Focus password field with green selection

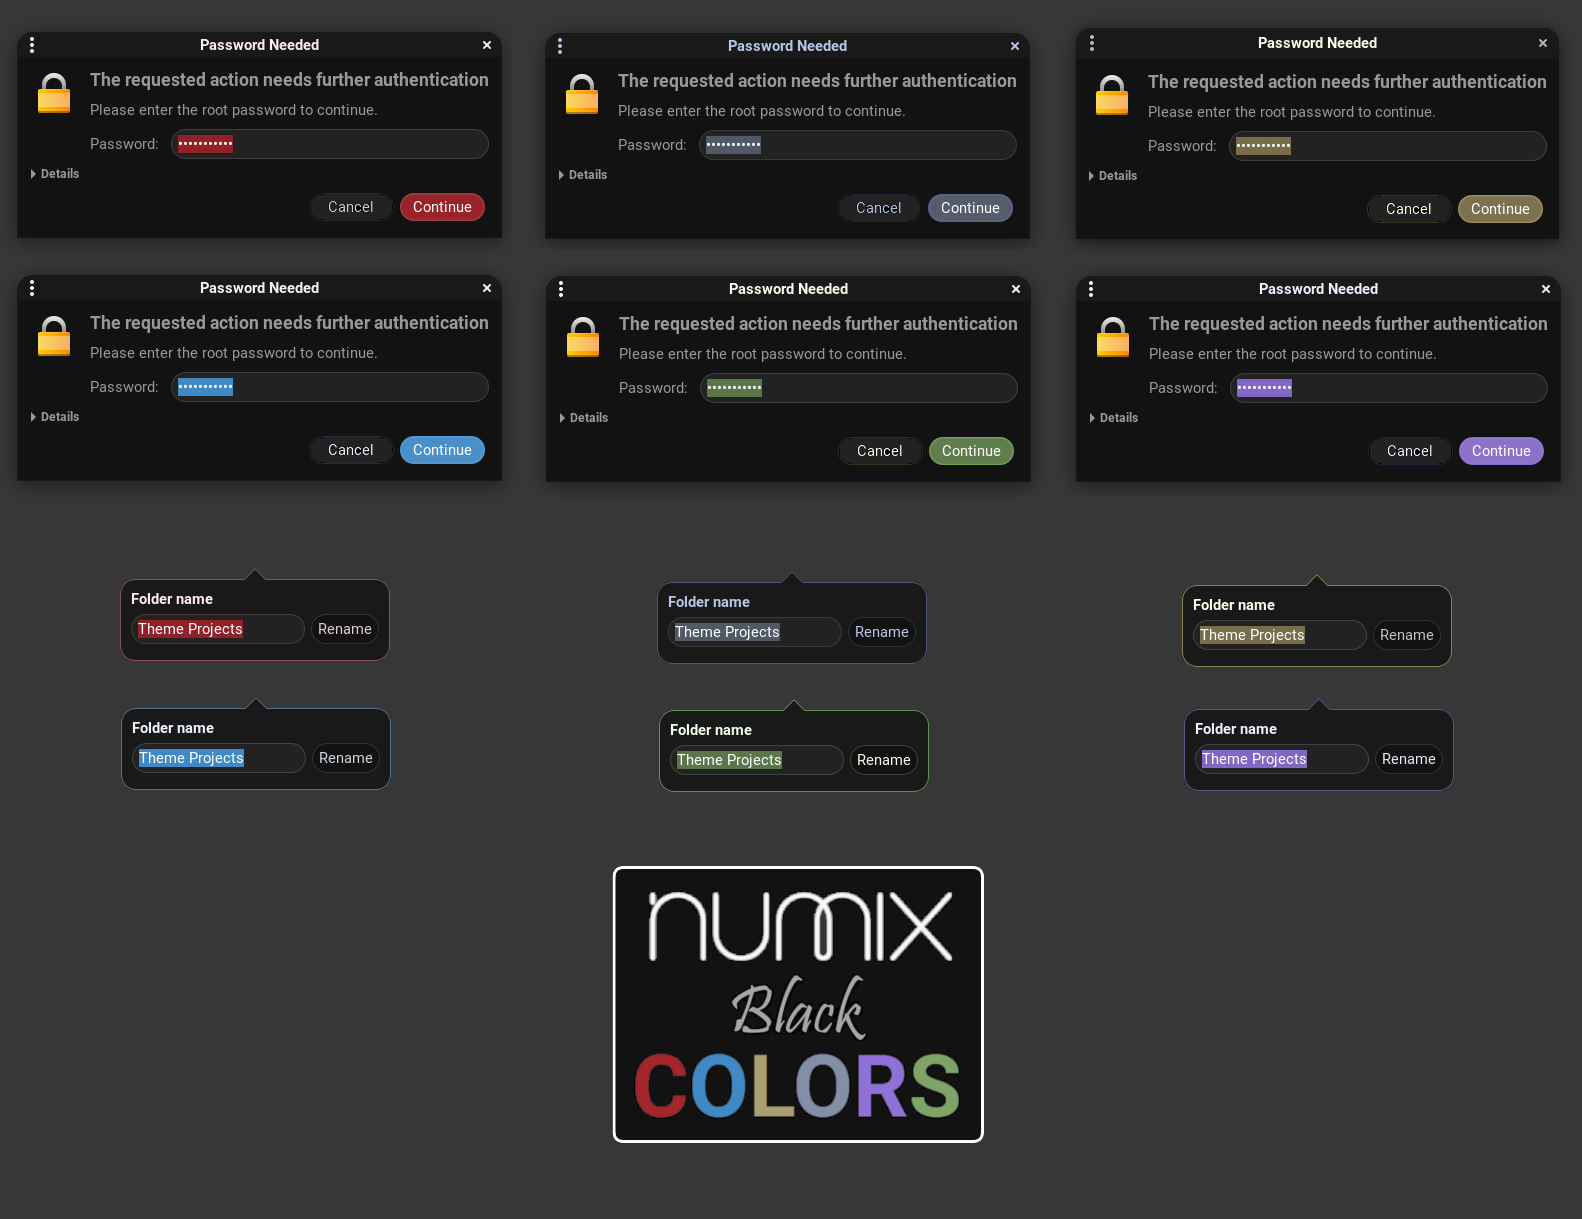pyautogui.click(x=859, y=388)
